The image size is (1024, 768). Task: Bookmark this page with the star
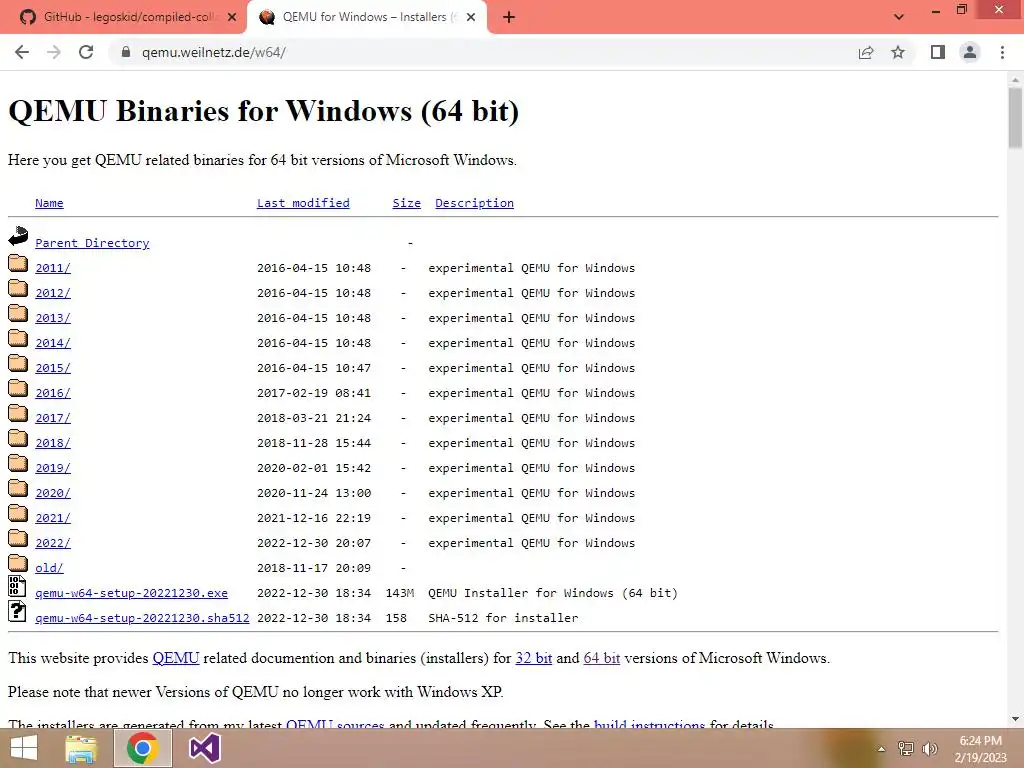[x=898, y=52]
